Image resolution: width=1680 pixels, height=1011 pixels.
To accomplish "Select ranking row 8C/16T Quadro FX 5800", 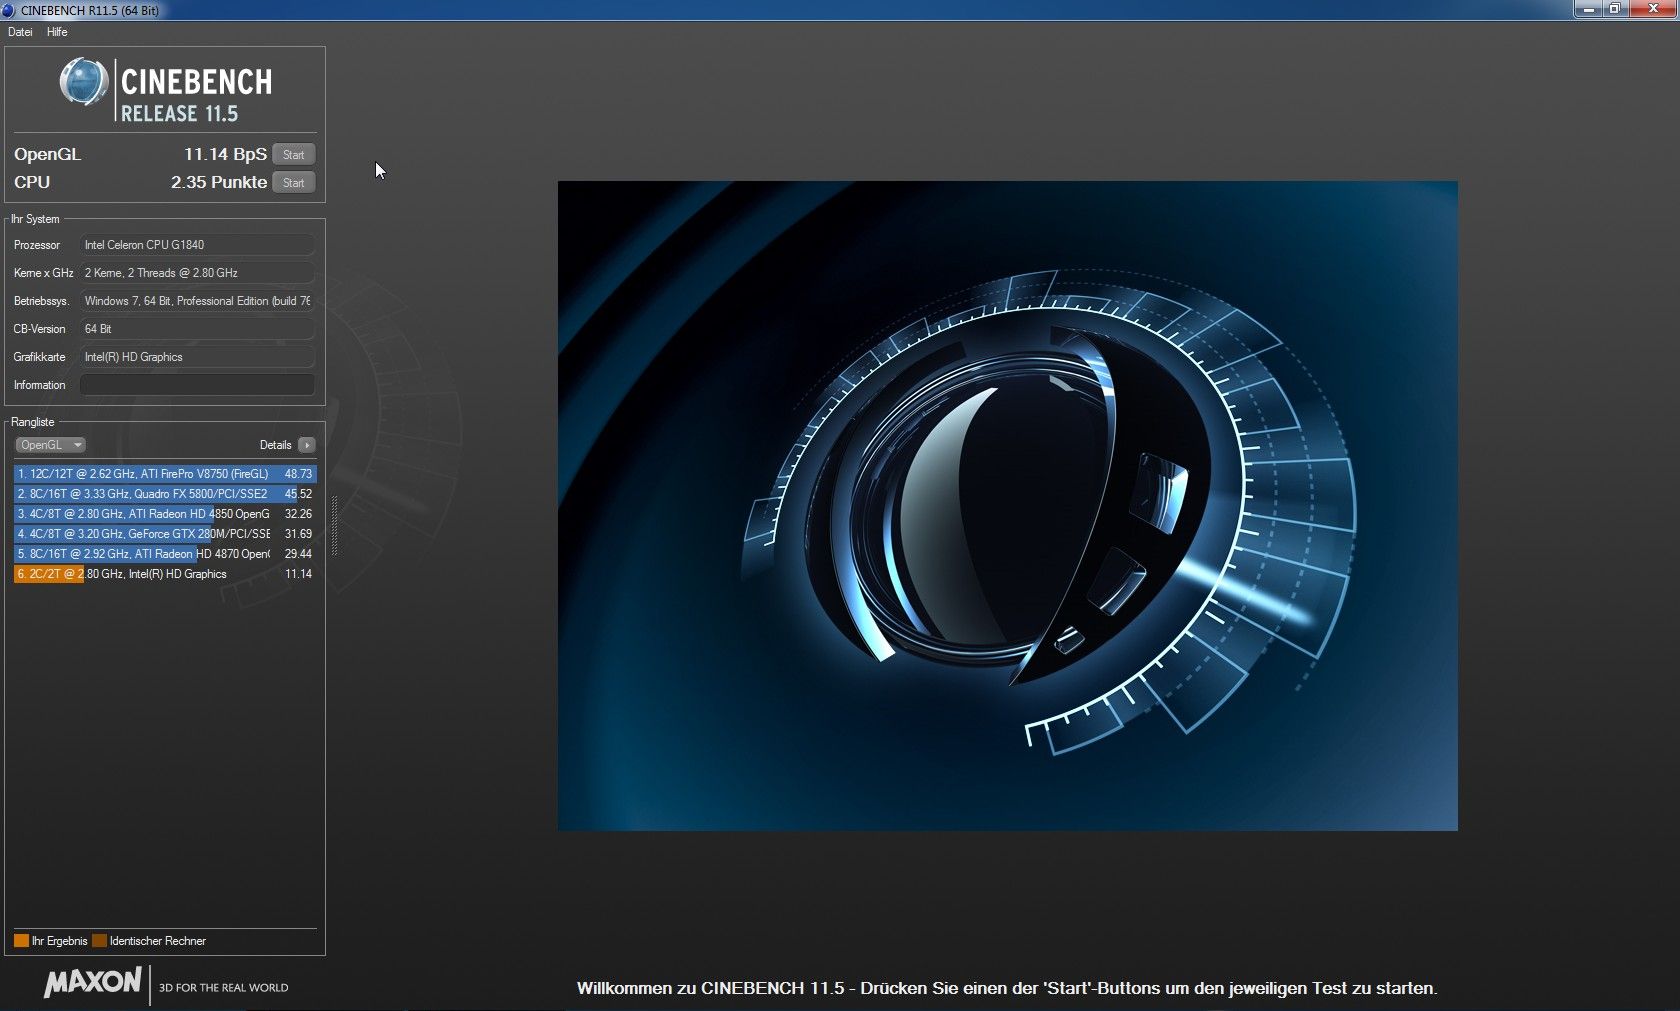I will pyautogui.click(x=165, y=494).
